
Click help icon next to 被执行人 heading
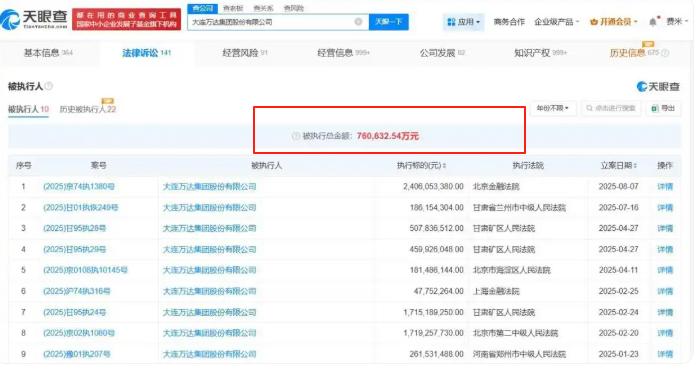(48, 86)
